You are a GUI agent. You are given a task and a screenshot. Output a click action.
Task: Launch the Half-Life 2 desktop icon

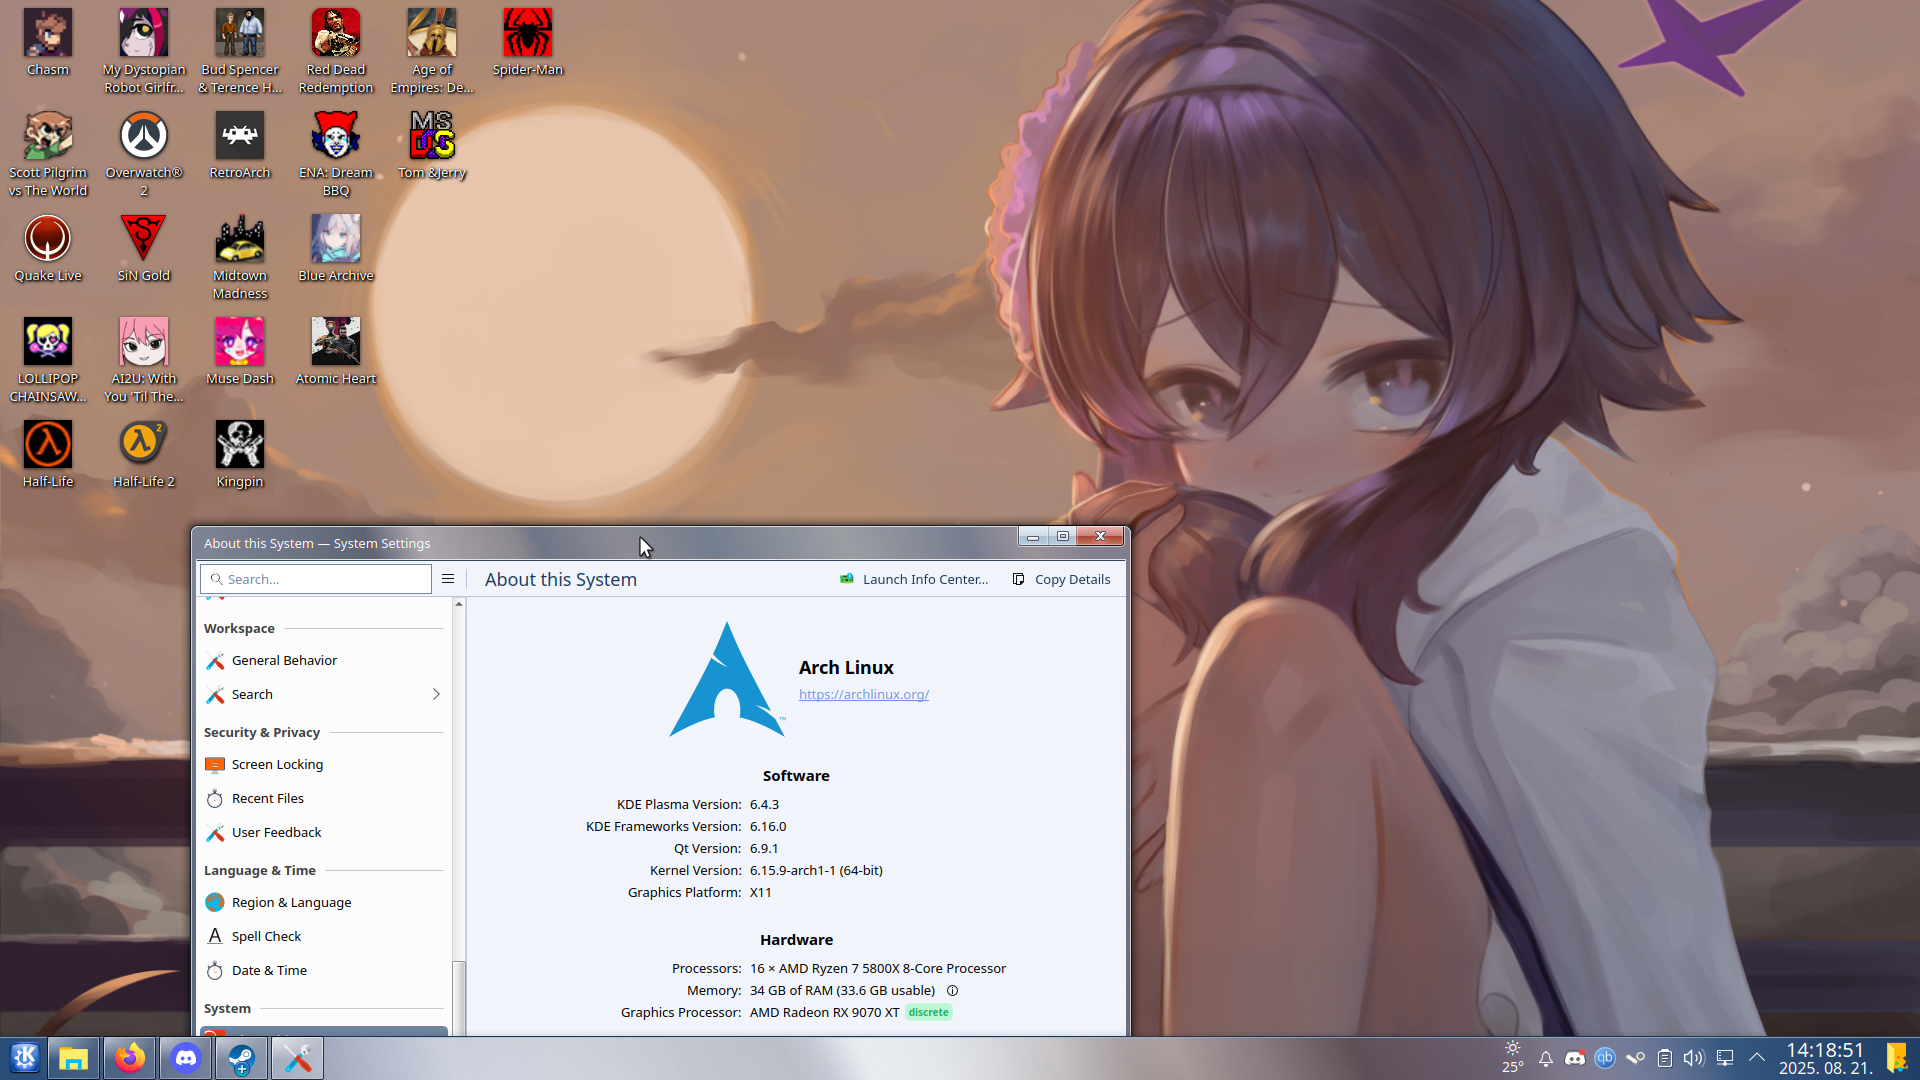coord(143,445)
